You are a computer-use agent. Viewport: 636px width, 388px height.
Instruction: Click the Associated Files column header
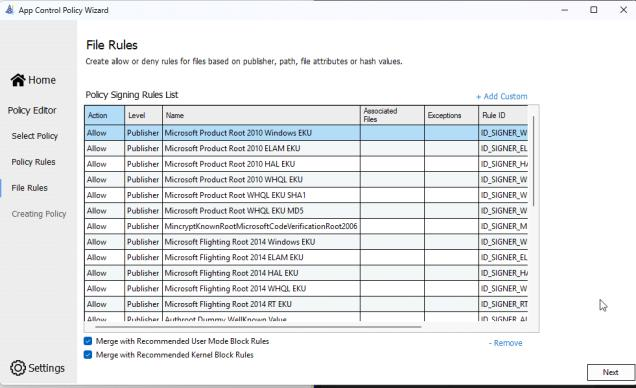392,115
